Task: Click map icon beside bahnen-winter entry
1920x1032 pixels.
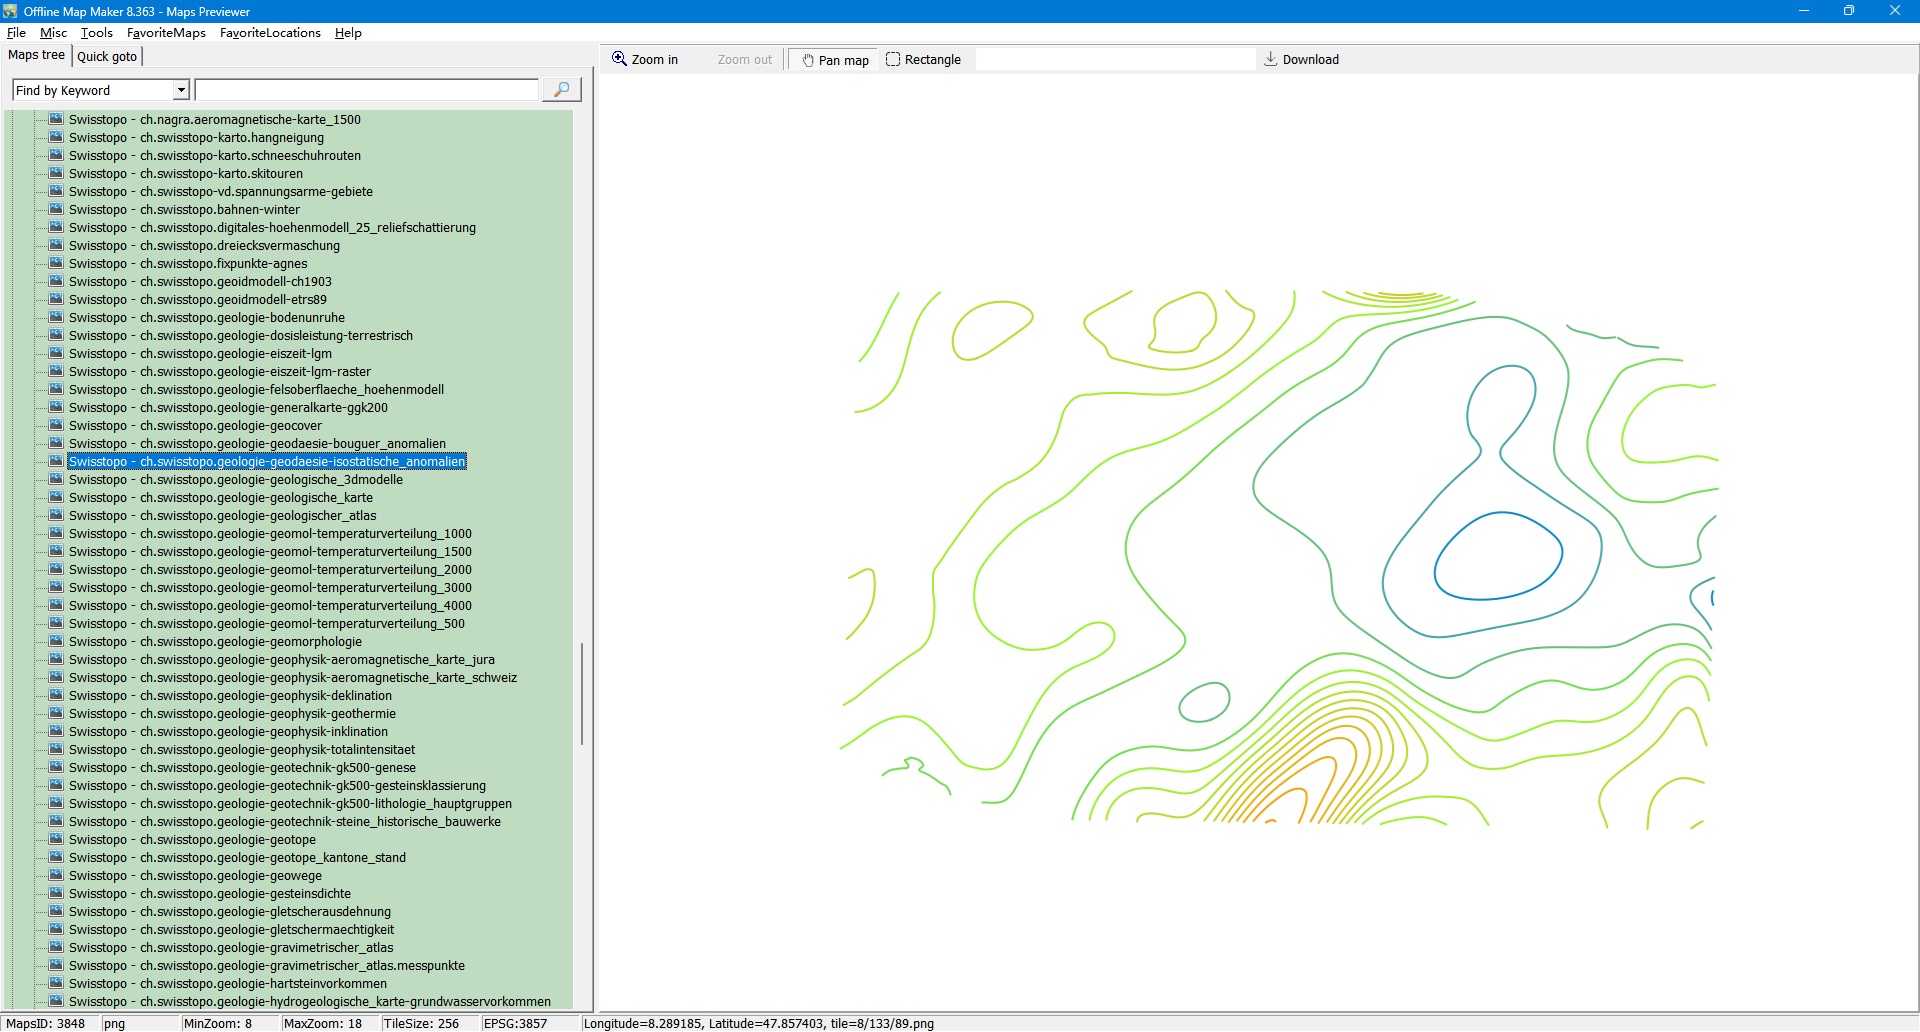Action: (56, 209)
